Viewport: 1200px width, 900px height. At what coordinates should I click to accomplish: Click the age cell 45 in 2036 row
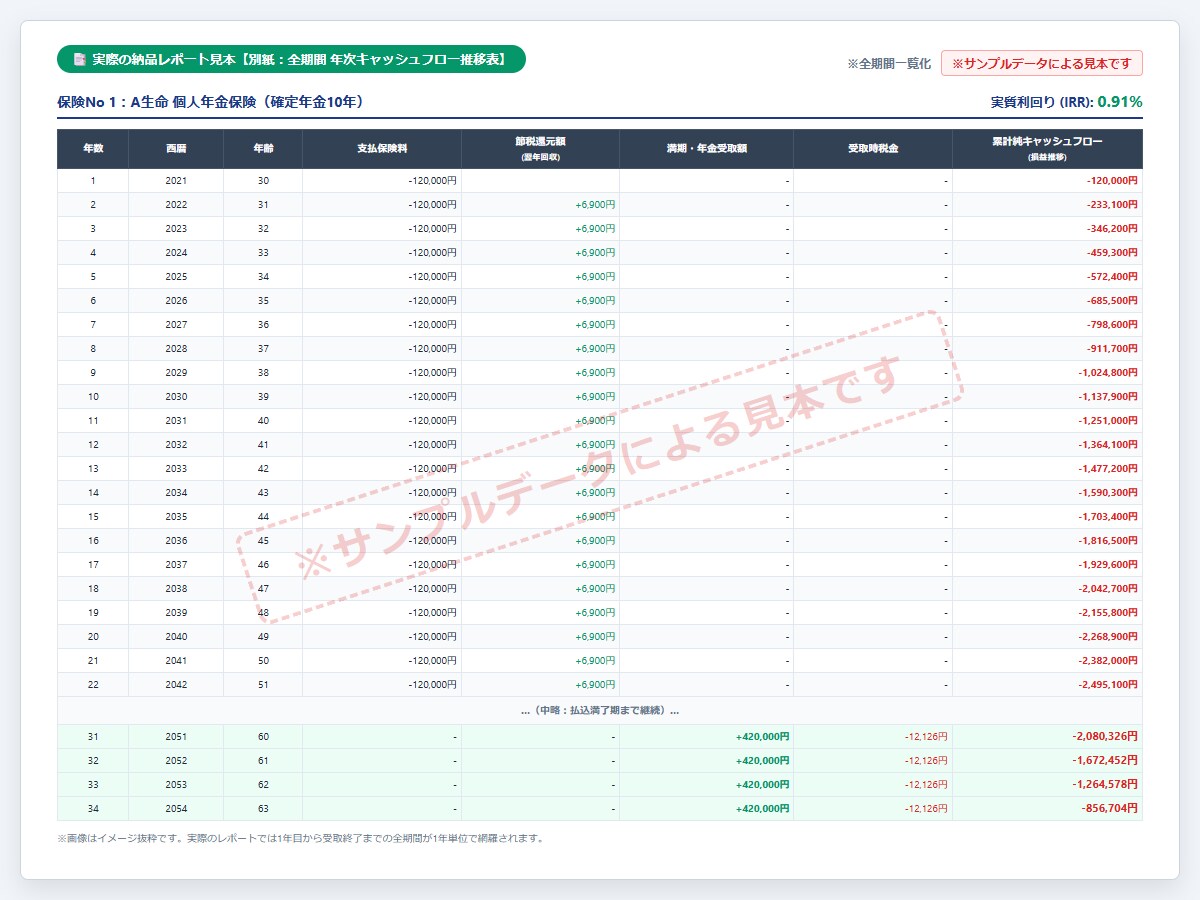coord(263,541)
